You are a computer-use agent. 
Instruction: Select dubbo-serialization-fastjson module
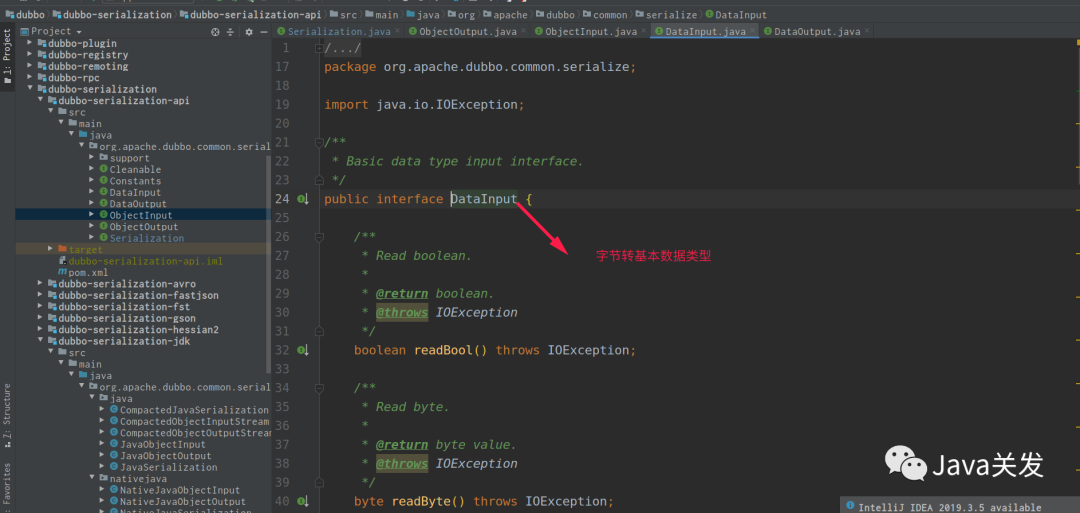click(x=133, y=295)
